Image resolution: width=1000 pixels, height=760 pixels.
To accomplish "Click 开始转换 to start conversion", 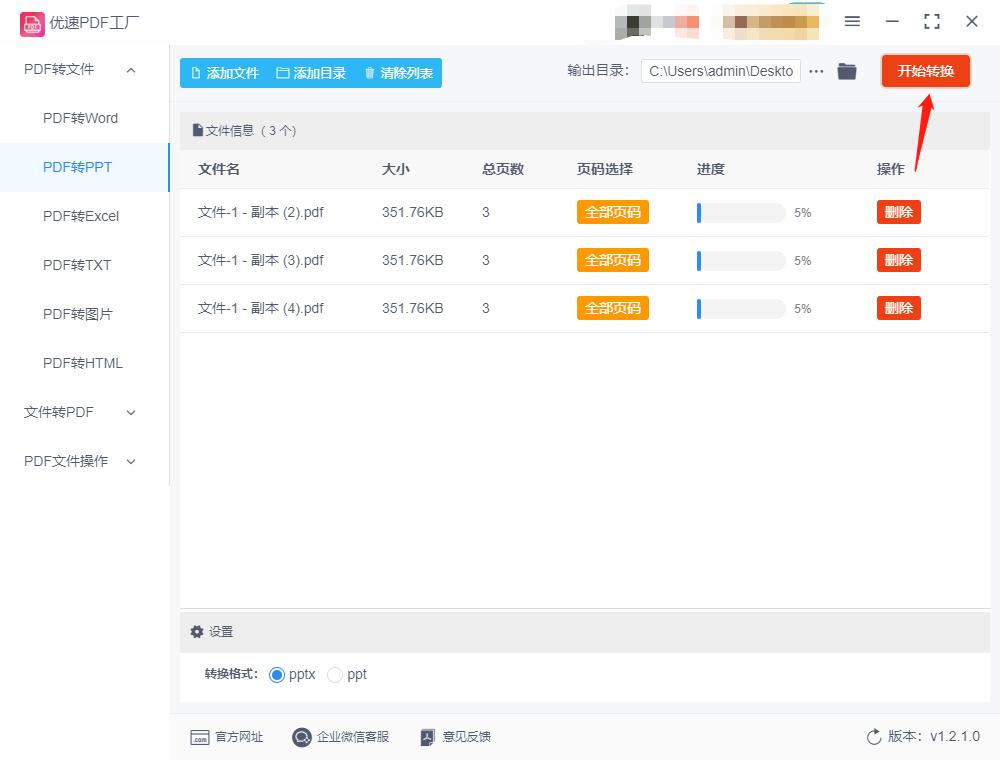I will click(926, 71).
